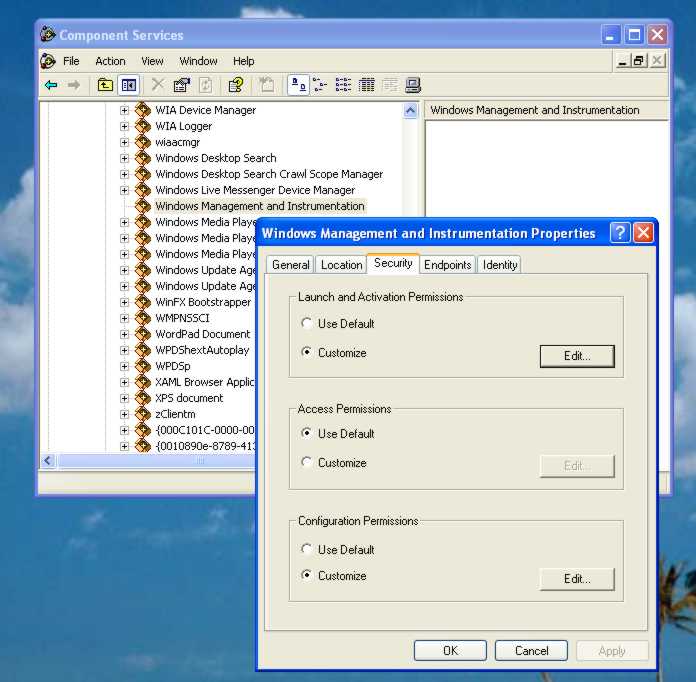
Task: Restore the inner MDI window
Action: tap(639, 61)
